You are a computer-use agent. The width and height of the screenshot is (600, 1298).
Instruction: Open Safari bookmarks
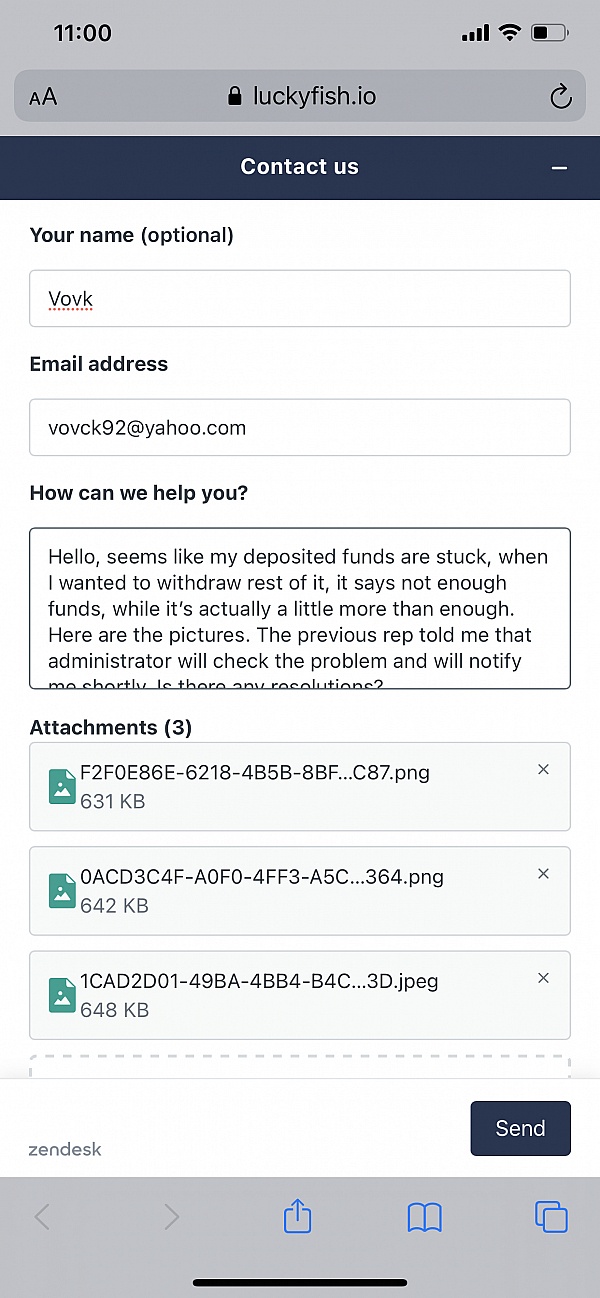point(425,1217)
